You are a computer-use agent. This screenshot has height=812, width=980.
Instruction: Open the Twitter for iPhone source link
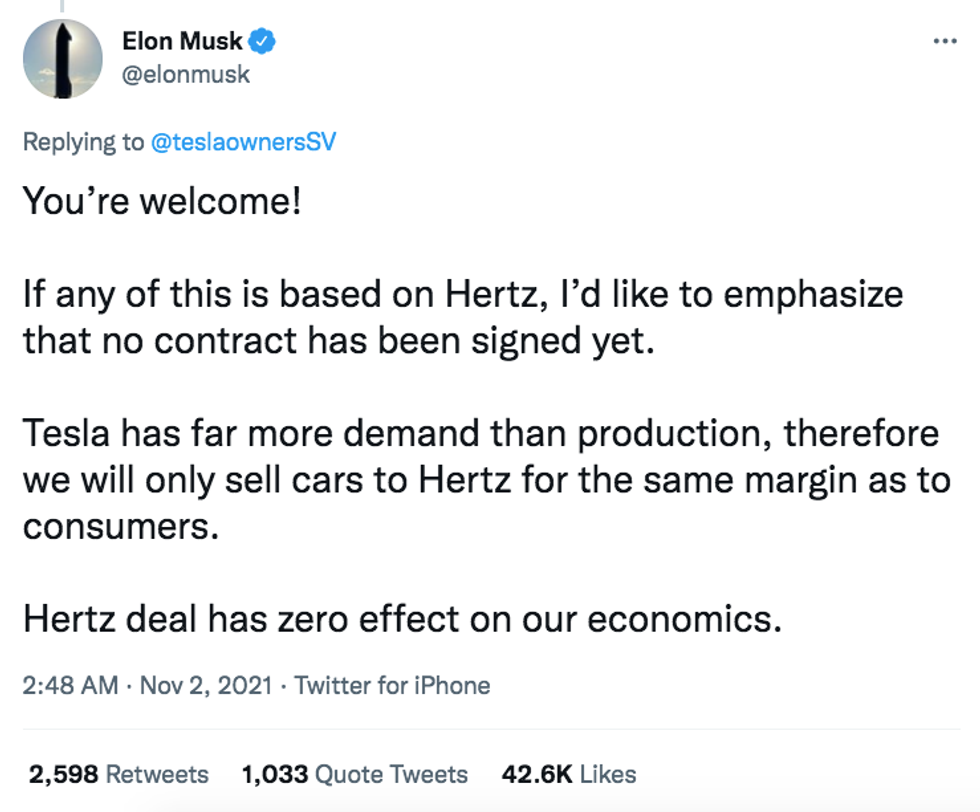[x=392, y=686]
